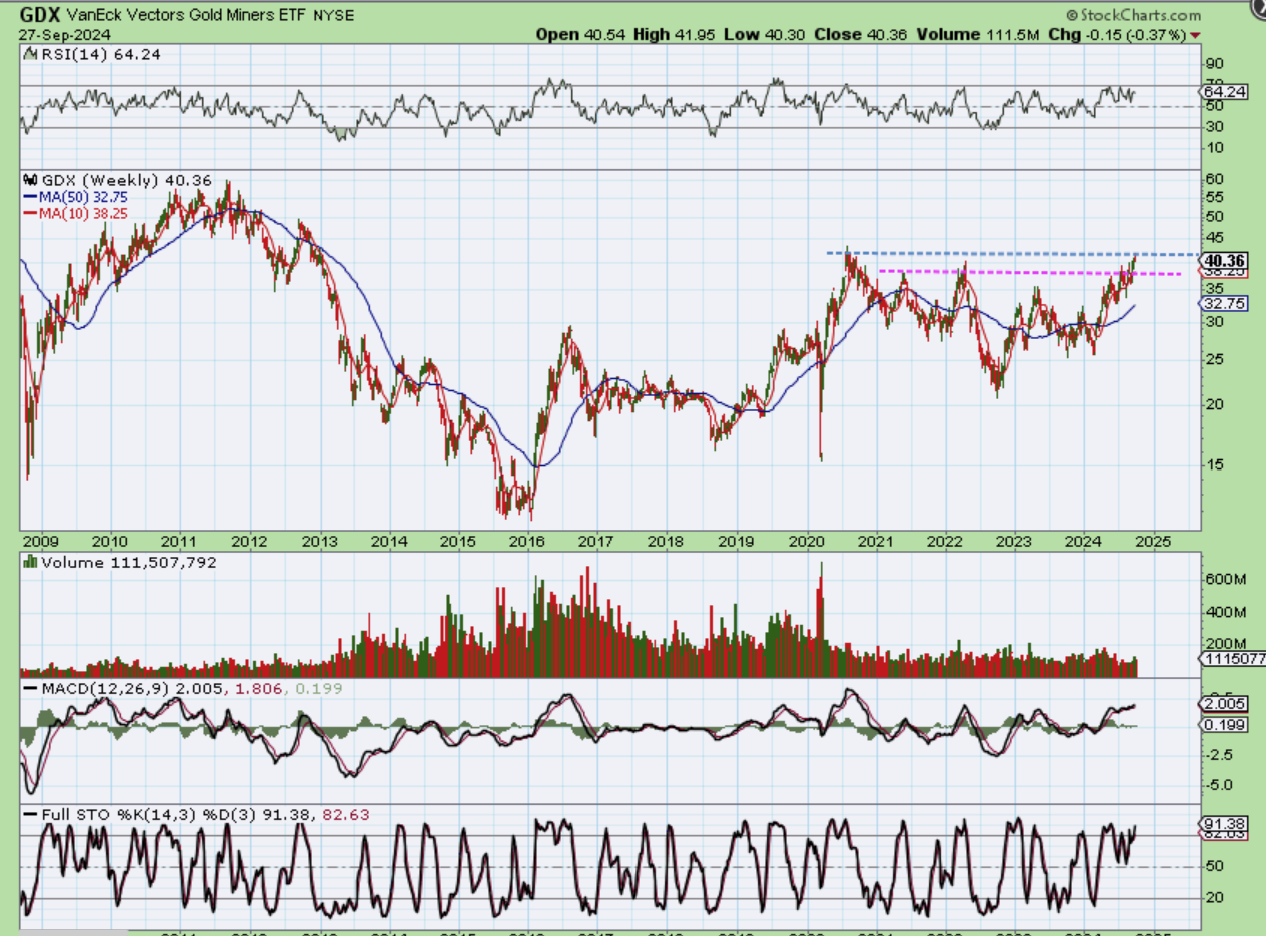Click the -5.0 label on the MACD axis
Screen dimensions: 1266x936
pyautogui.click(x=1218, y=784)
